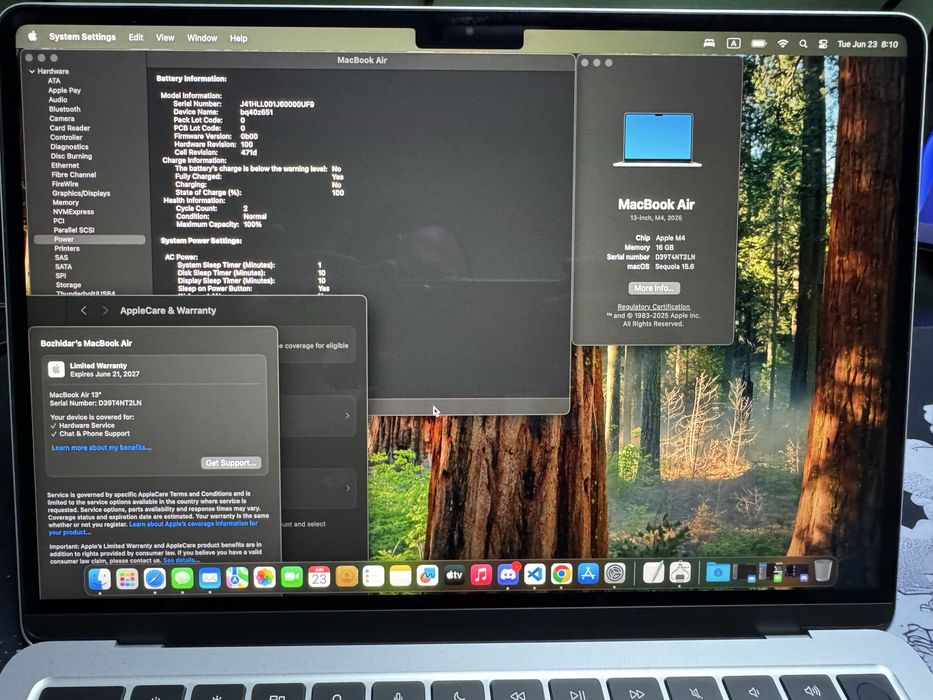Open System Information chip icon in dock
The width and height of the screenshot is (933, 700).
pos(680,573)
